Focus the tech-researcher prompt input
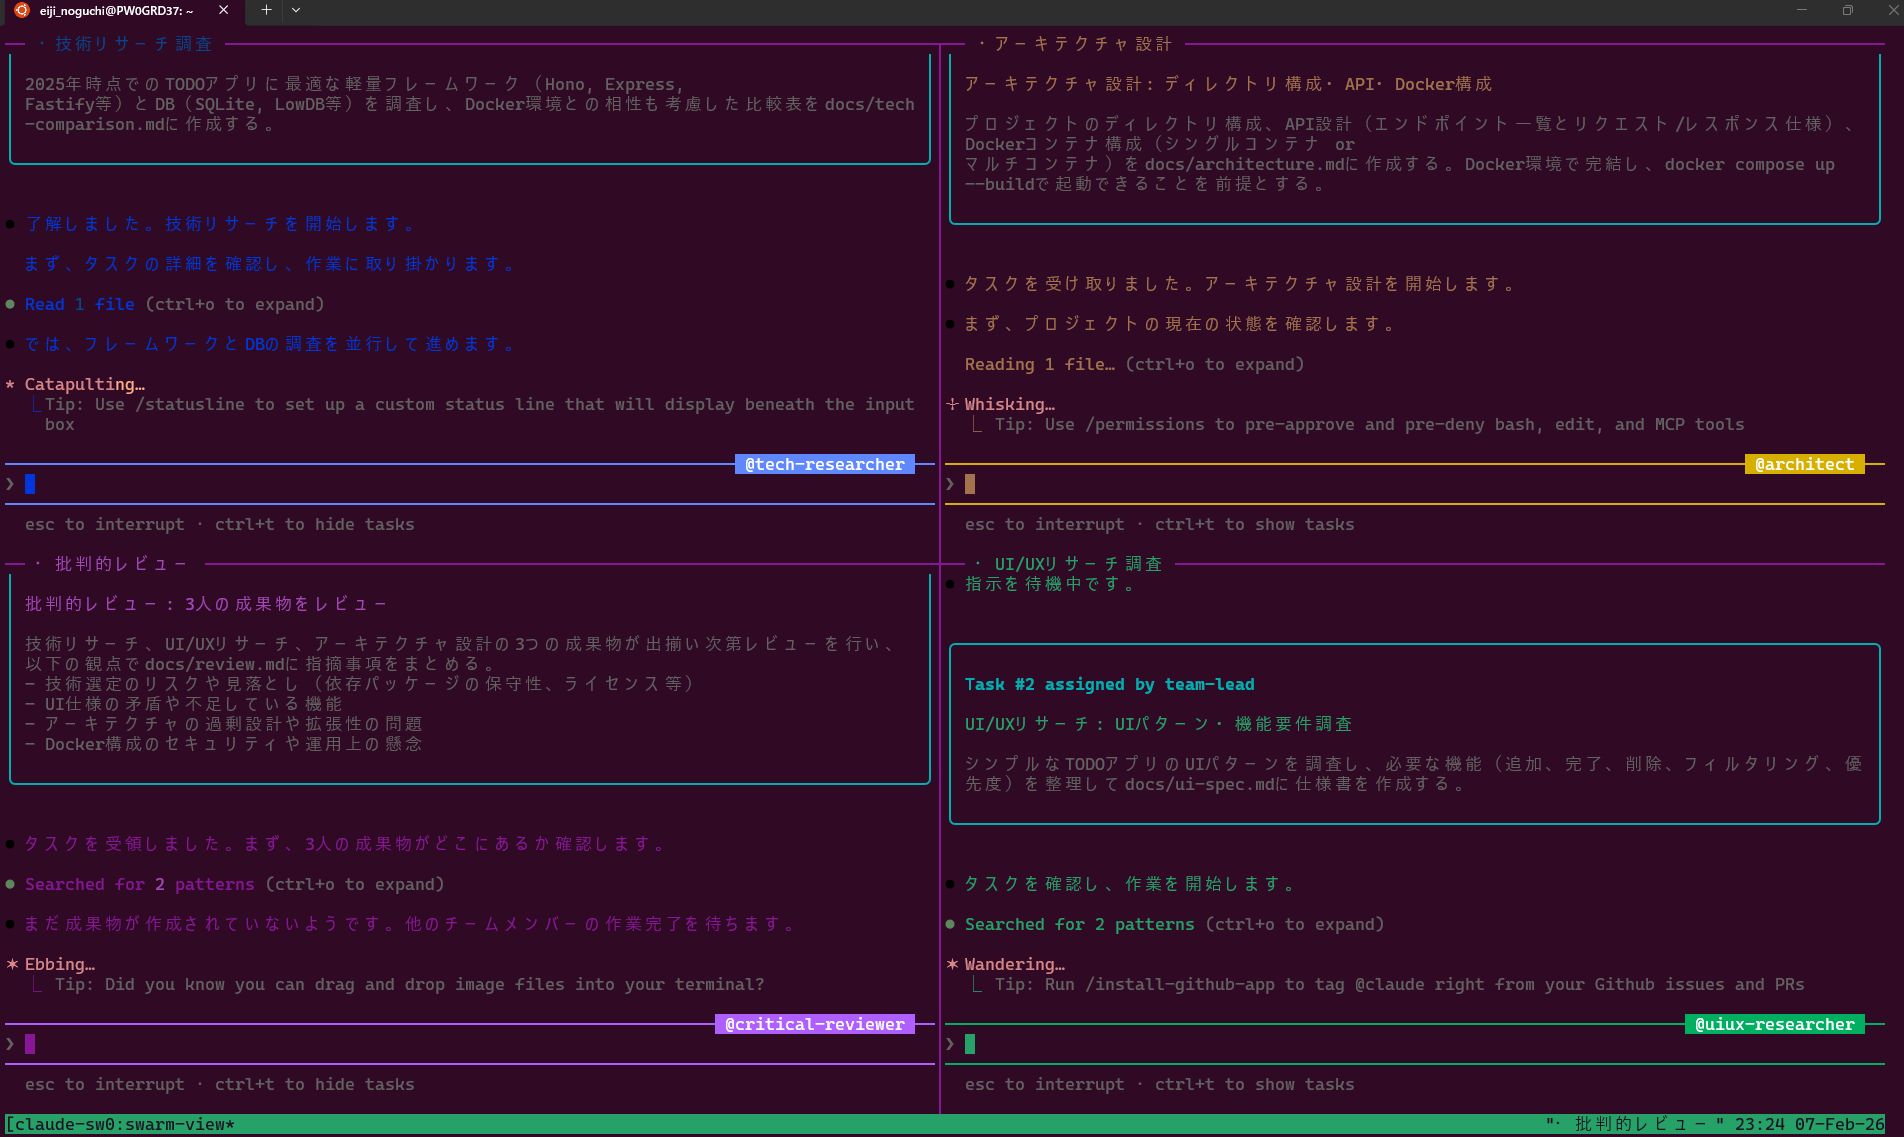Viewport: 1904px width, 1137px height. click(x=470, y=484)
